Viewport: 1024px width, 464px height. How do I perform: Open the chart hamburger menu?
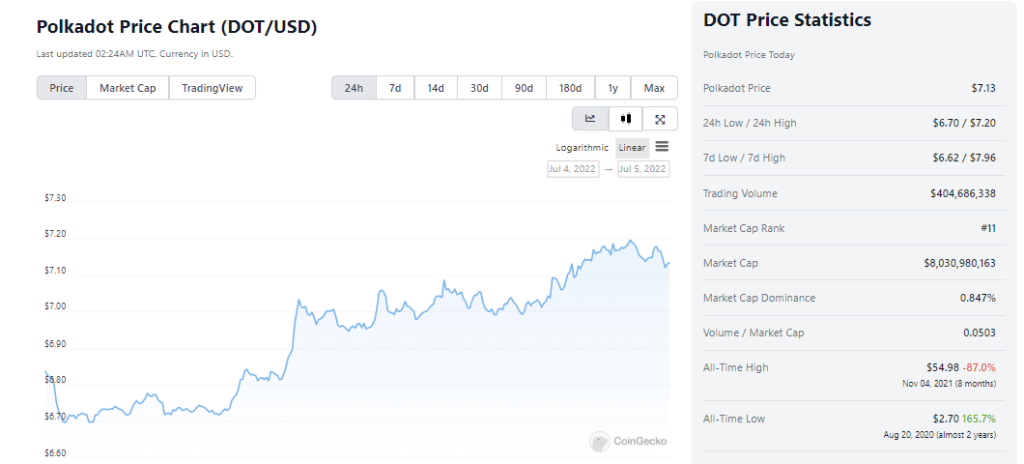[x=662, y=147]
